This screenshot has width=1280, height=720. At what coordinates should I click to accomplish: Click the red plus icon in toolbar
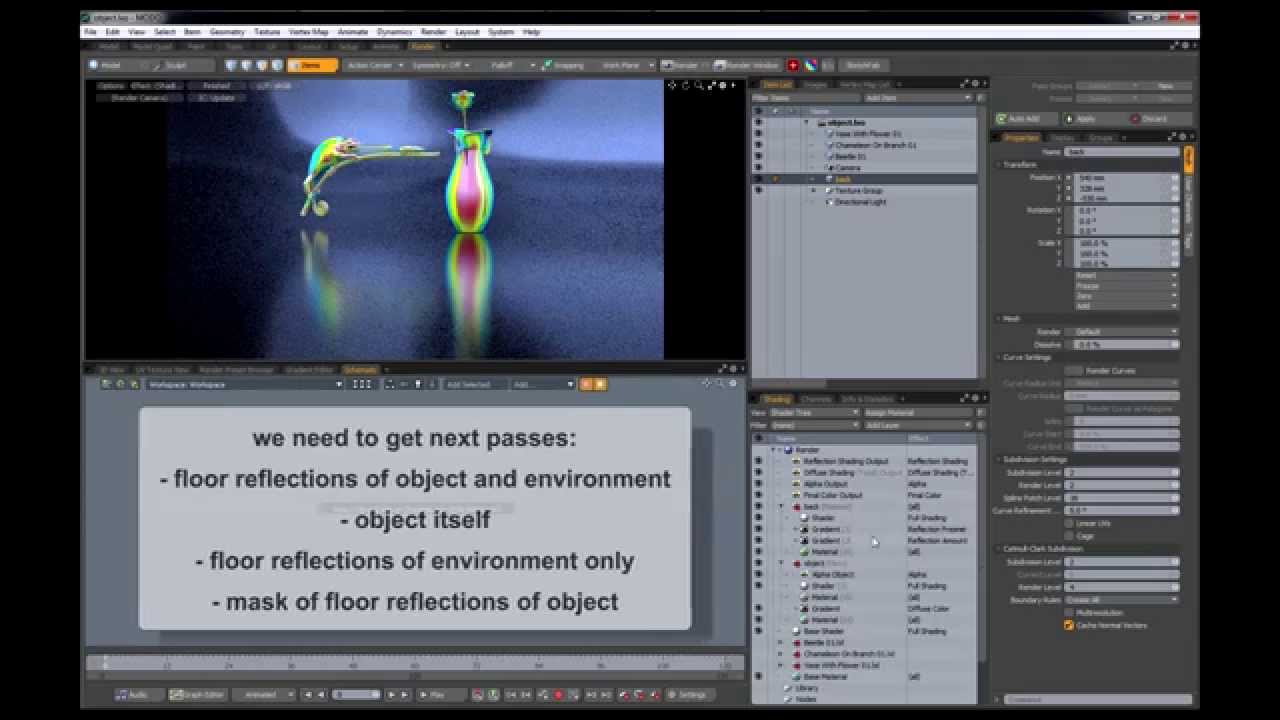tap(793, 65)
